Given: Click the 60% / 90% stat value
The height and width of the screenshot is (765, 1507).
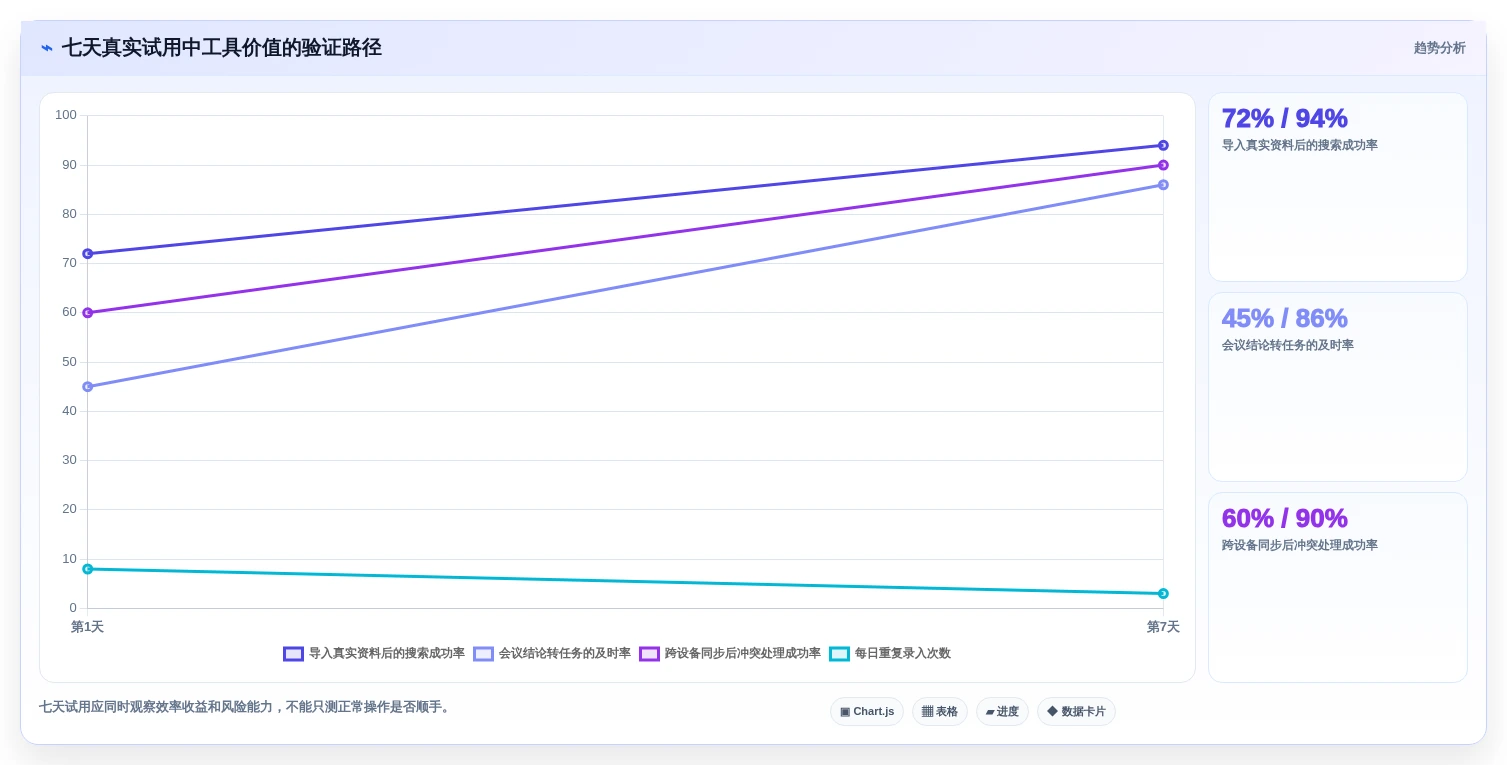Looking at the screenshot, I should tap(1284, 519).
